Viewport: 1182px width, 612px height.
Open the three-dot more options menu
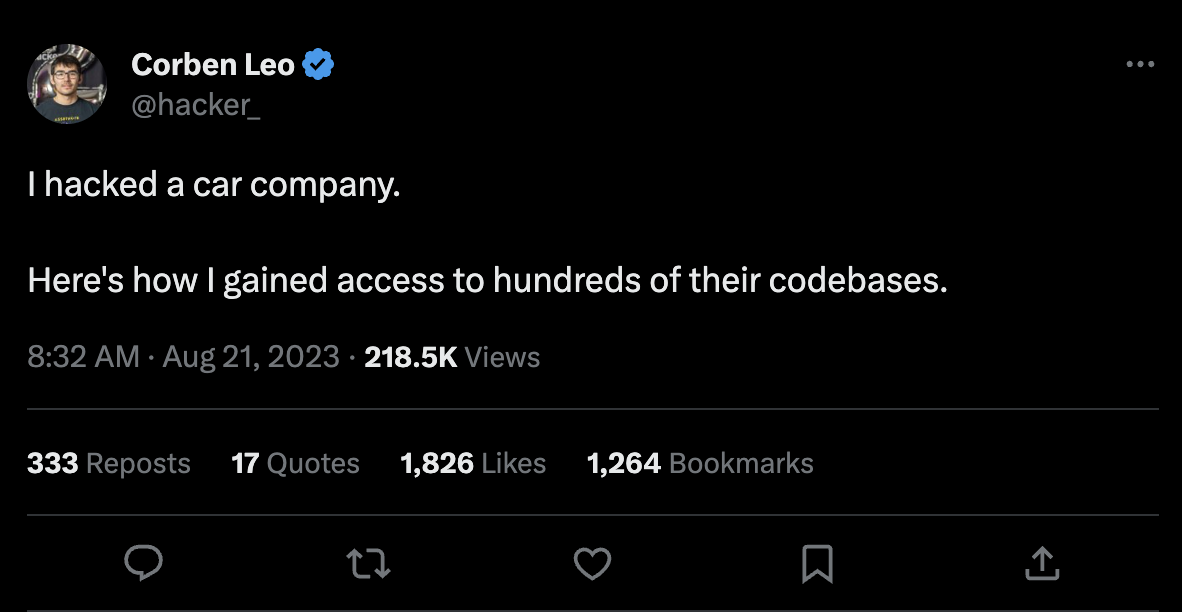coord(1140,65)
